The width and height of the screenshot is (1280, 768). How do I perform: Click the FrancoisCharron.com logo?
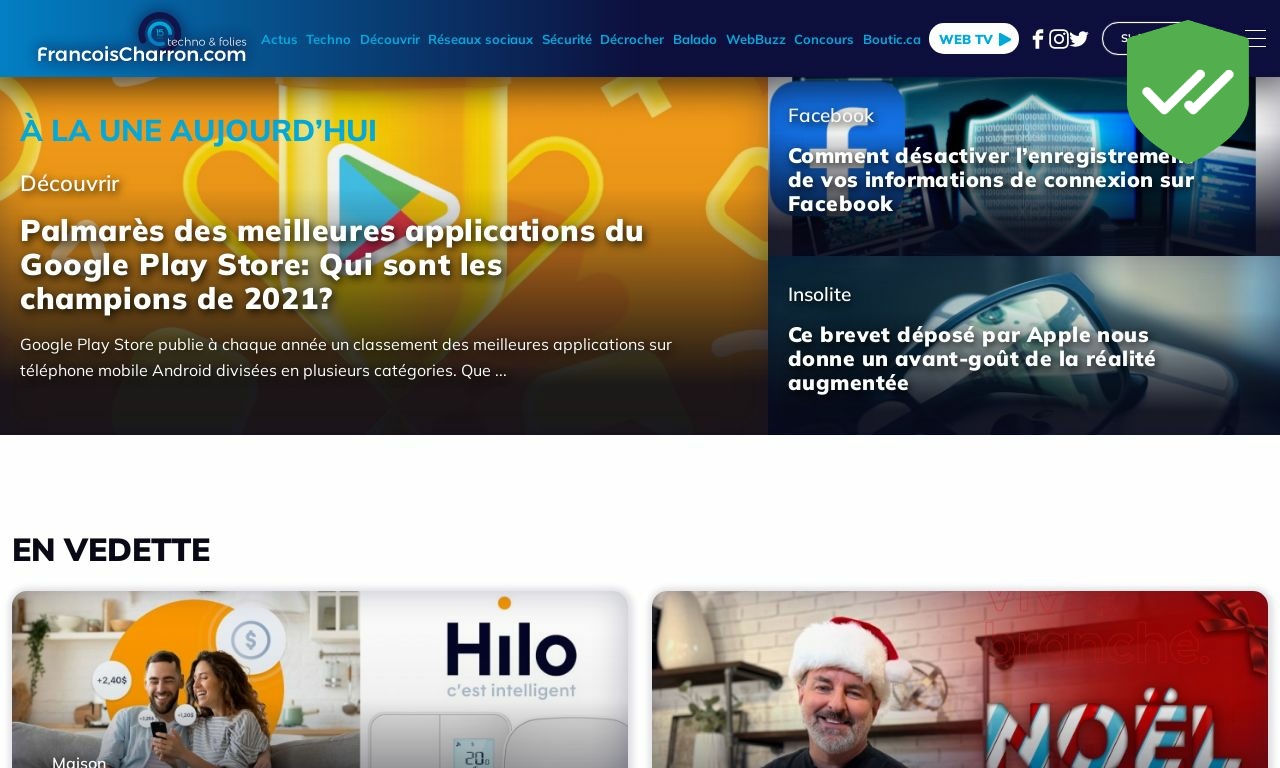click(142, 38)
